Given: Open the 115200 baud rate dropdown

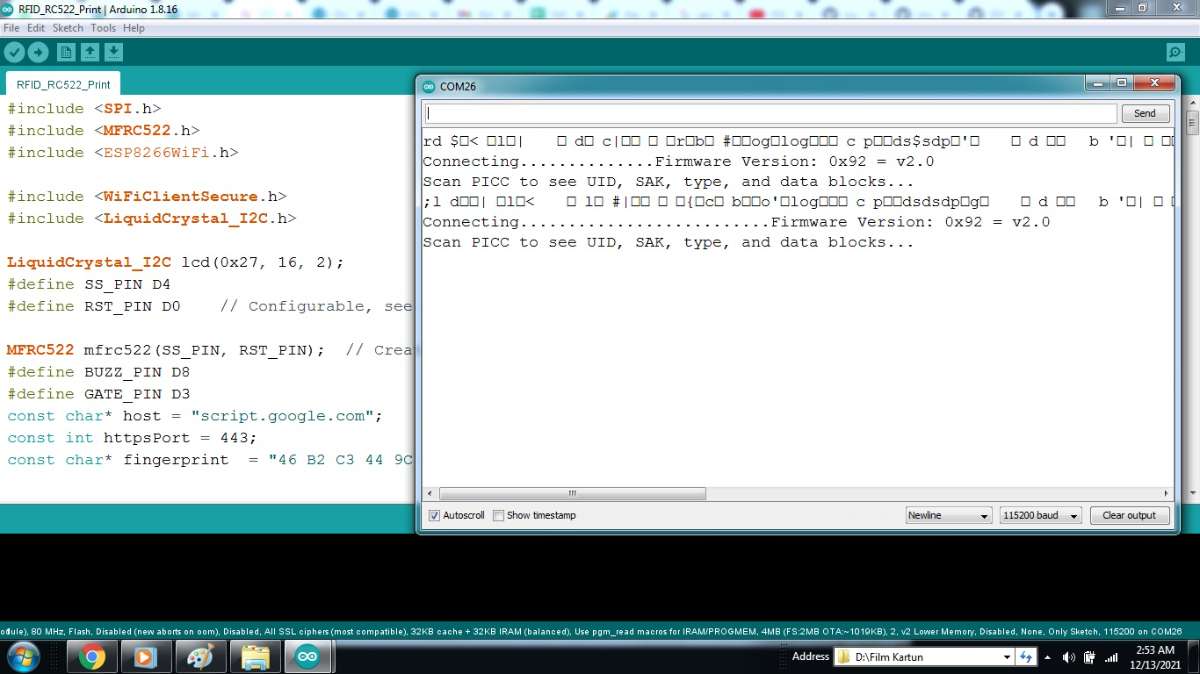Looking at the screenshot, I should click(1040, 516).
